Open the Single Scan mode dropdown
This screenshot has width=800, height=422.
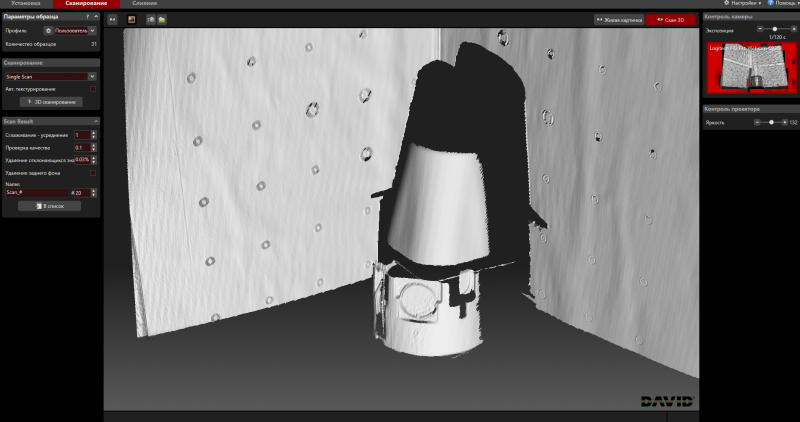tap(50, 76)
